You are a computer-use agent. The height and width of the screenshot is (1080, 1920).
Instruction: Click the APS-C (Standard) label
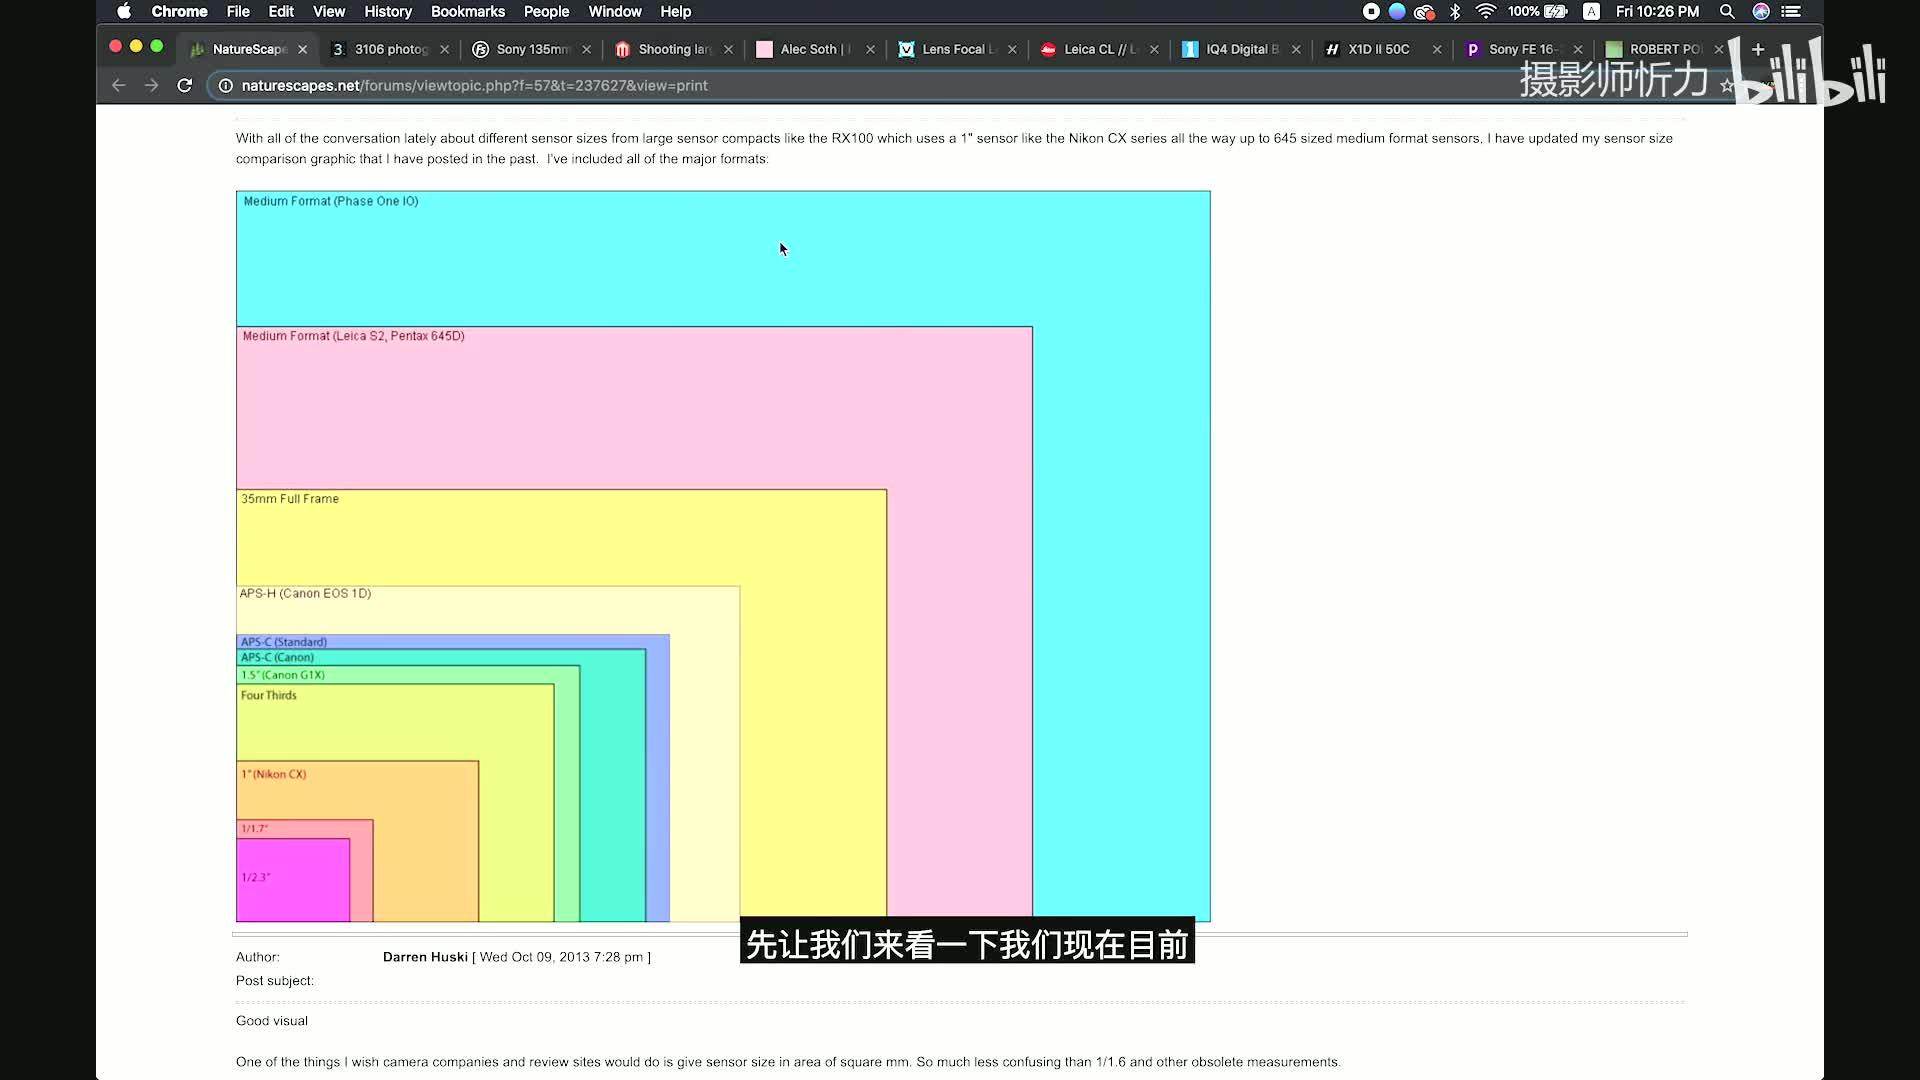click(x=284, y=642)
